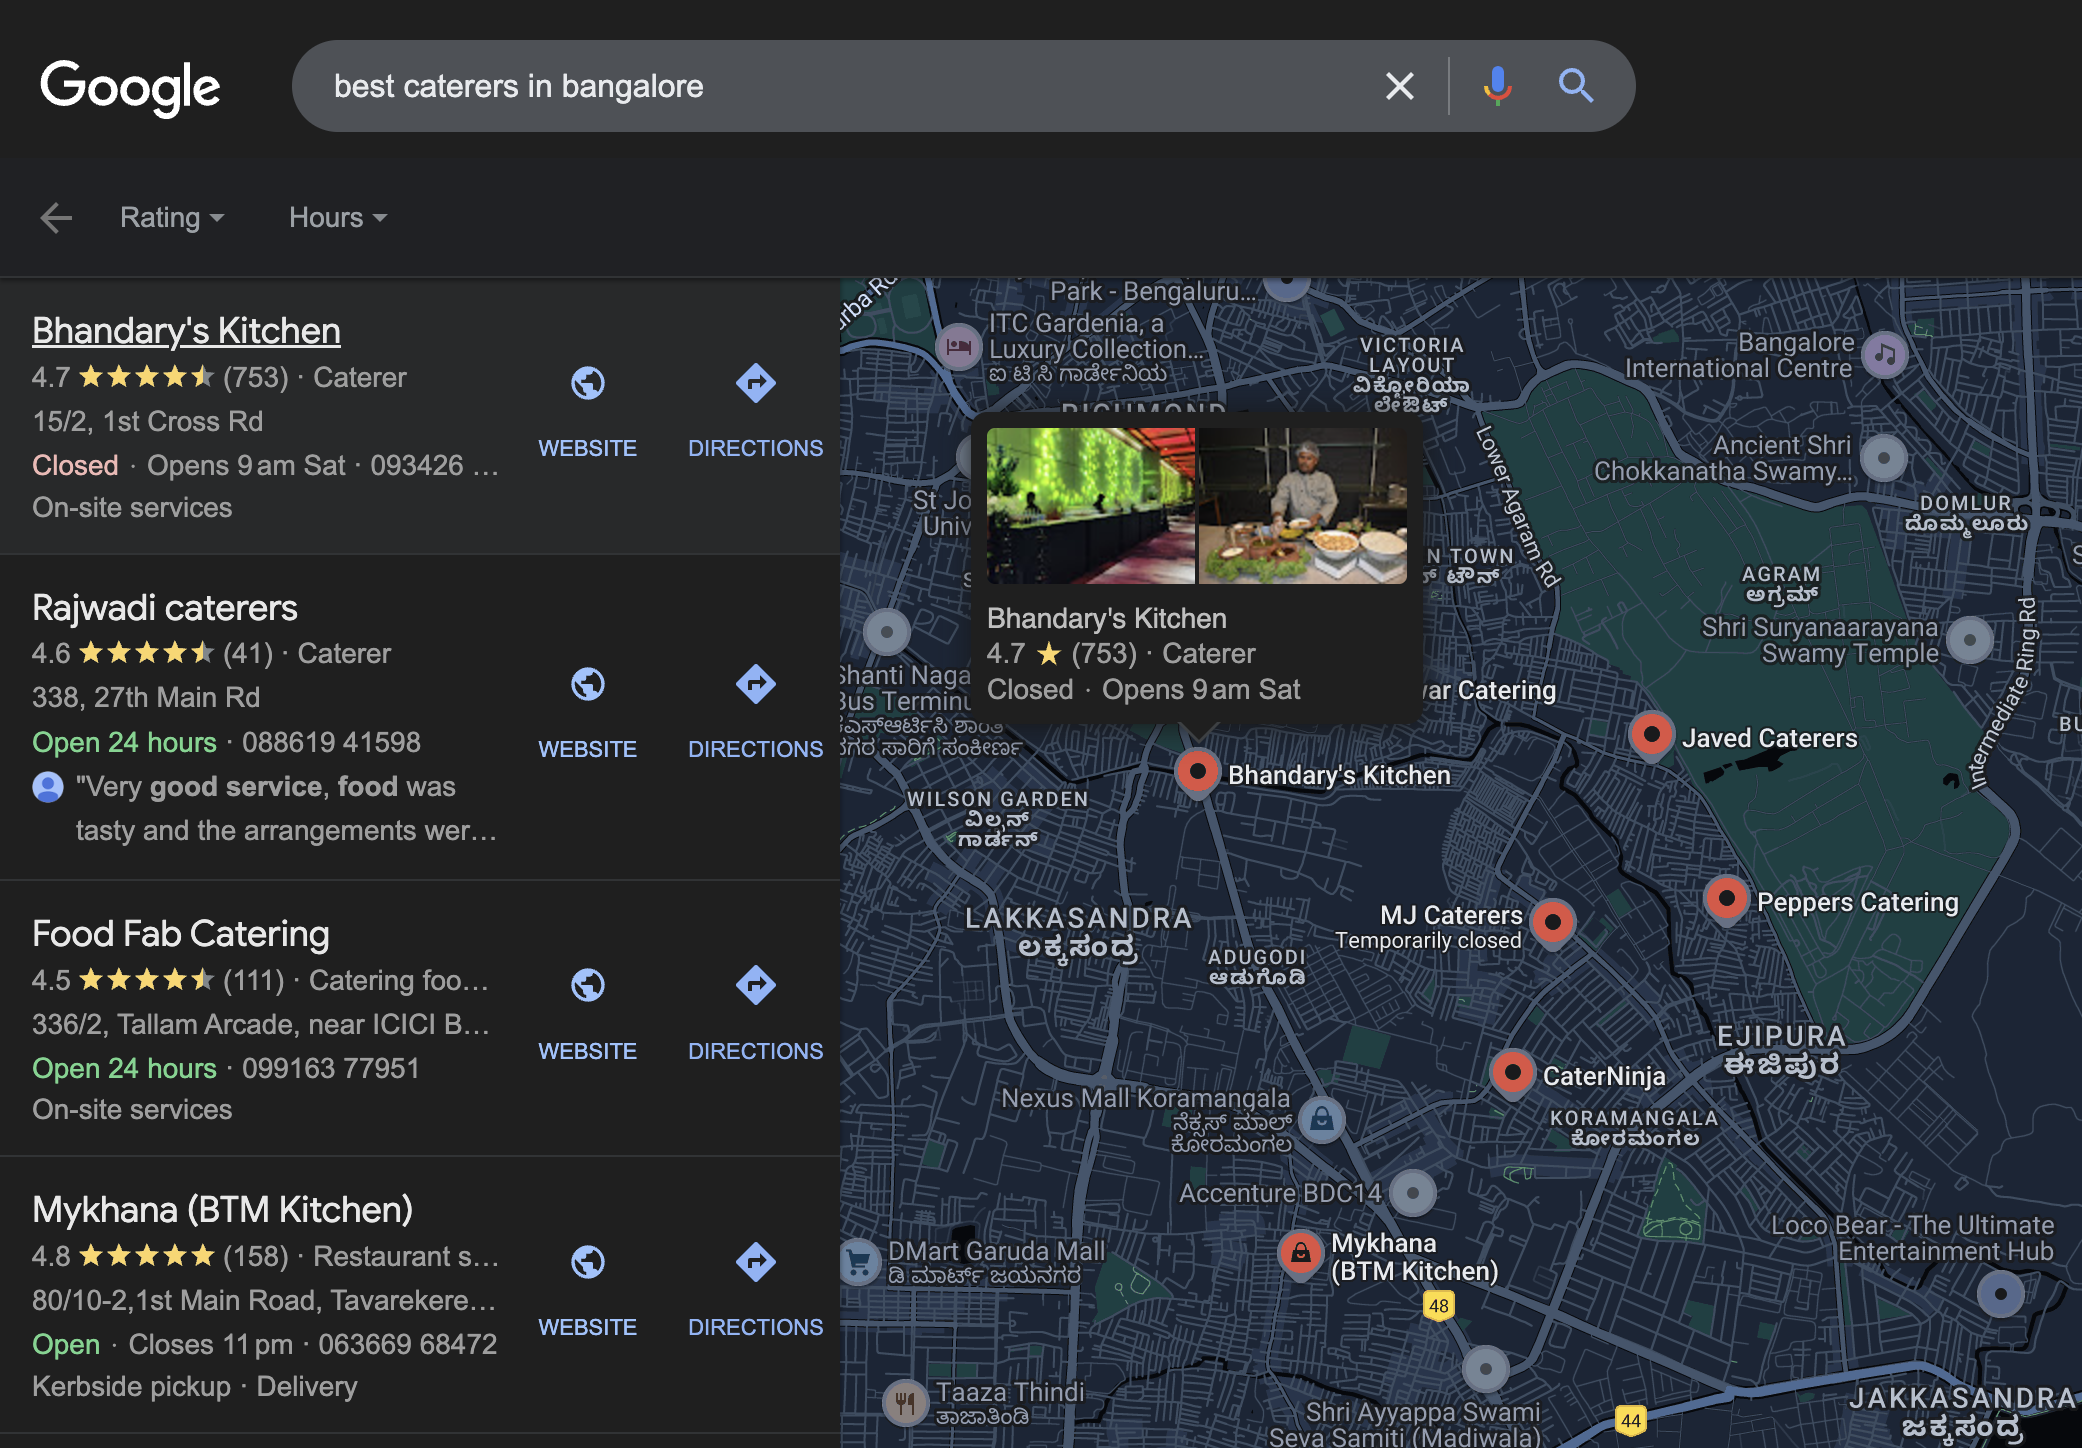The image size is (2082, 1448).
Task: Click the Google logo
Action: coord(130,87)
